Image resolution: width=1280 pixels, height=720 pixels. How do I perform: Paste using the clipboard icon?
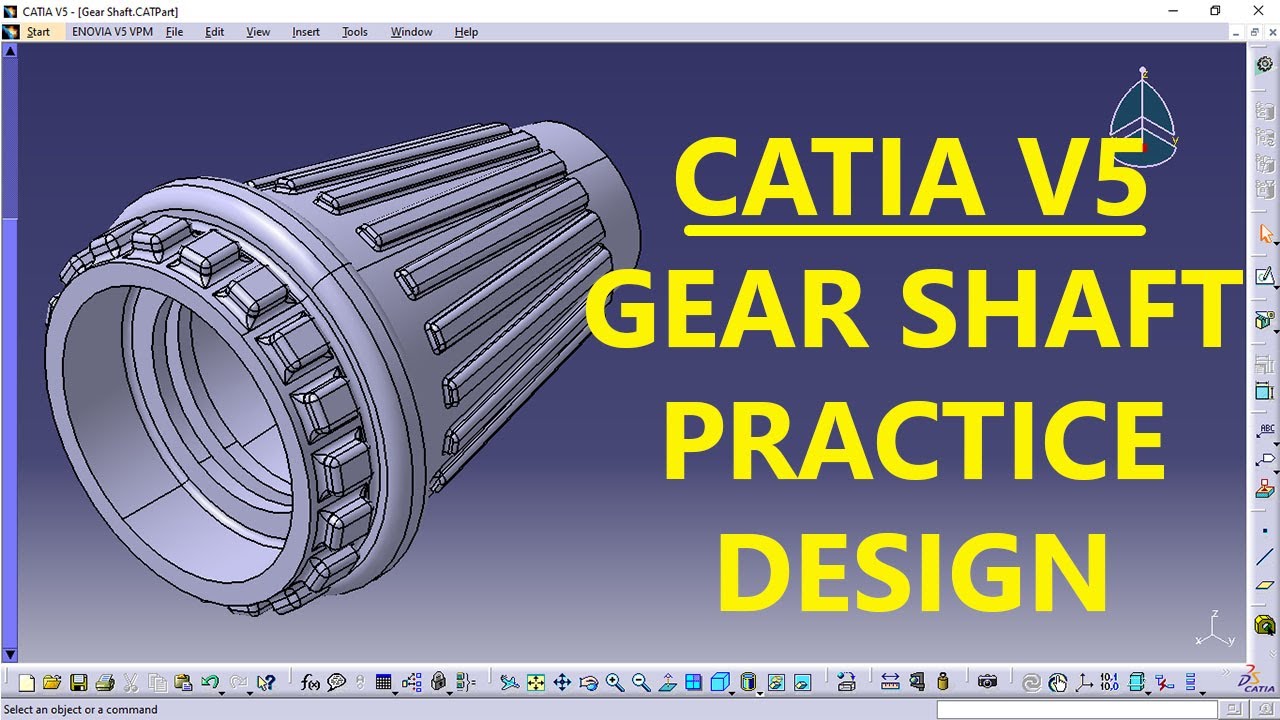[183, 683]
